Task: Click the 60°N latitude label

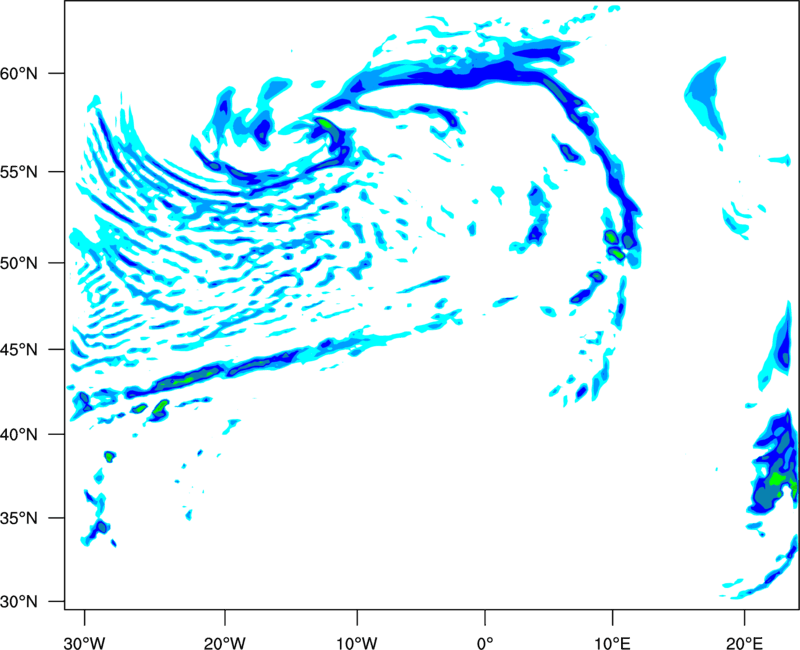Action: pos(19,73)
